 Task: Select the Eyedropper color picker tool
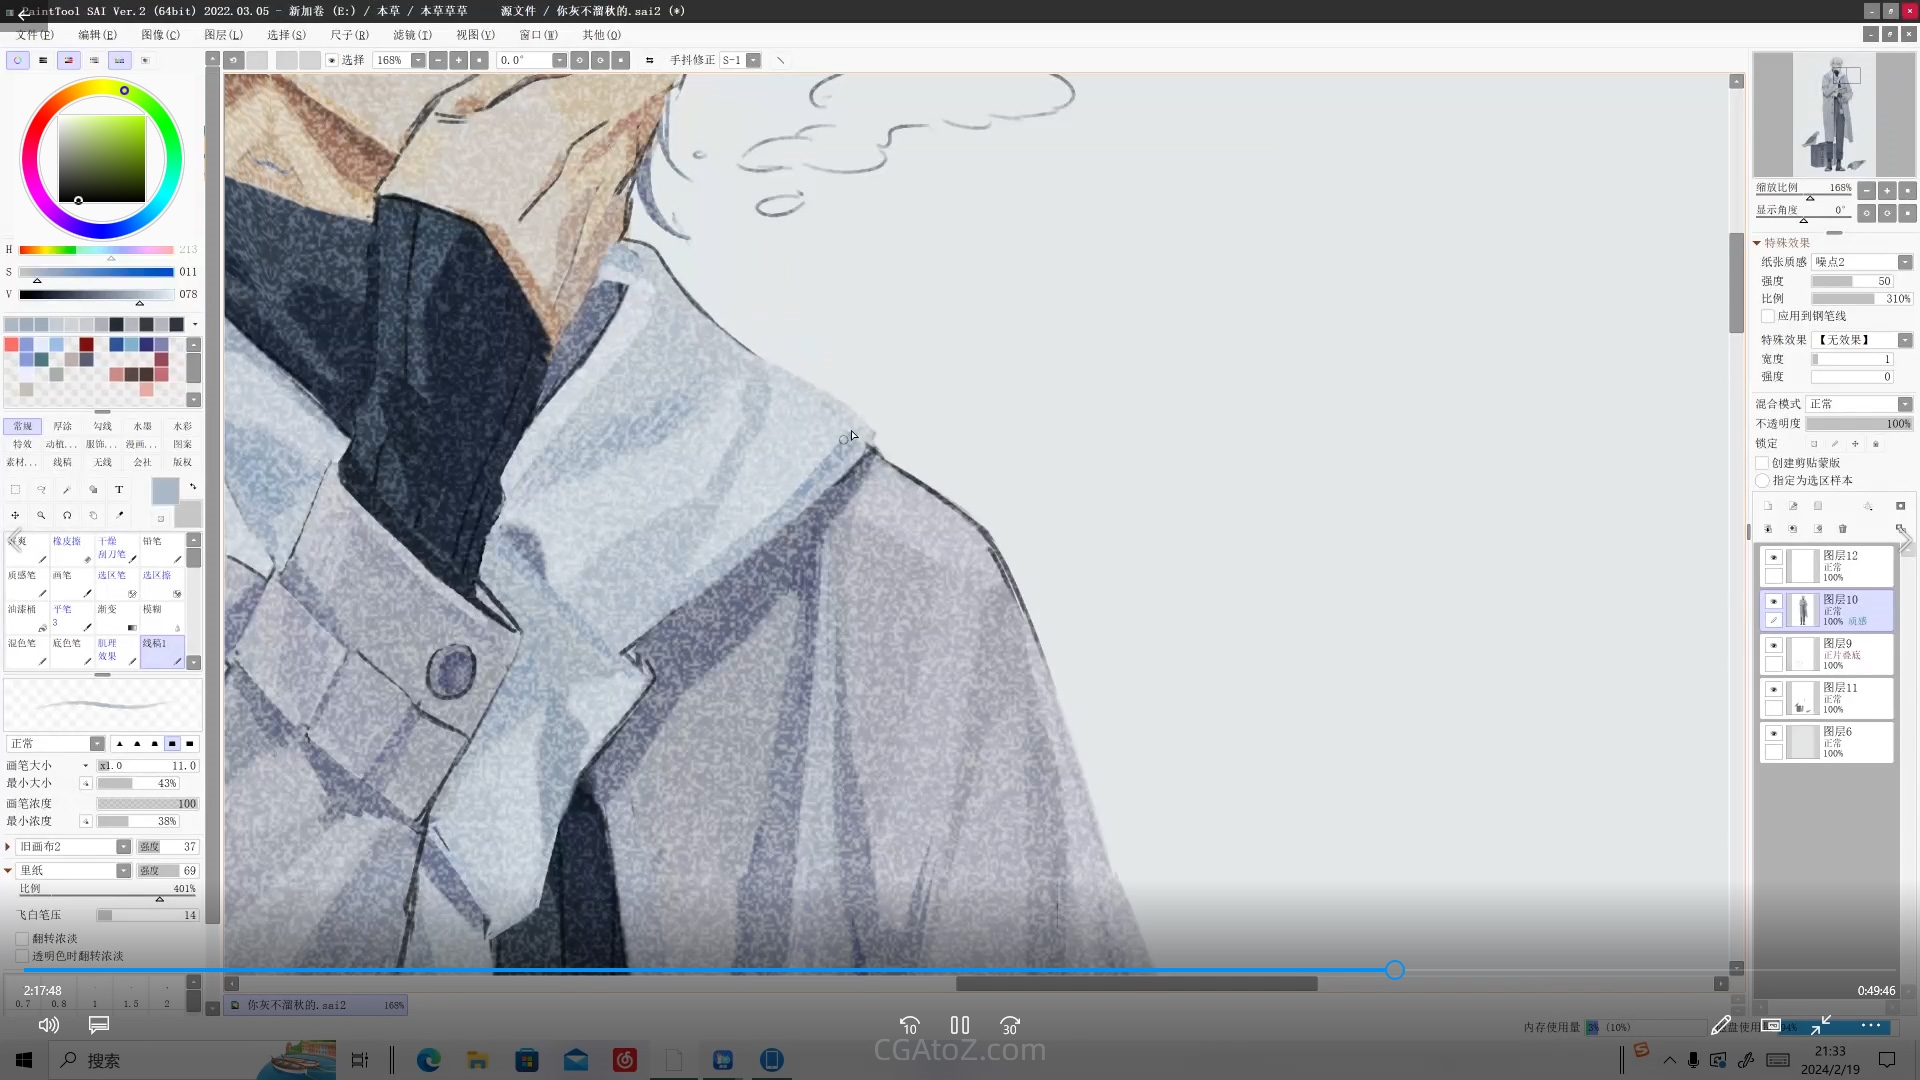pos(119,516)
